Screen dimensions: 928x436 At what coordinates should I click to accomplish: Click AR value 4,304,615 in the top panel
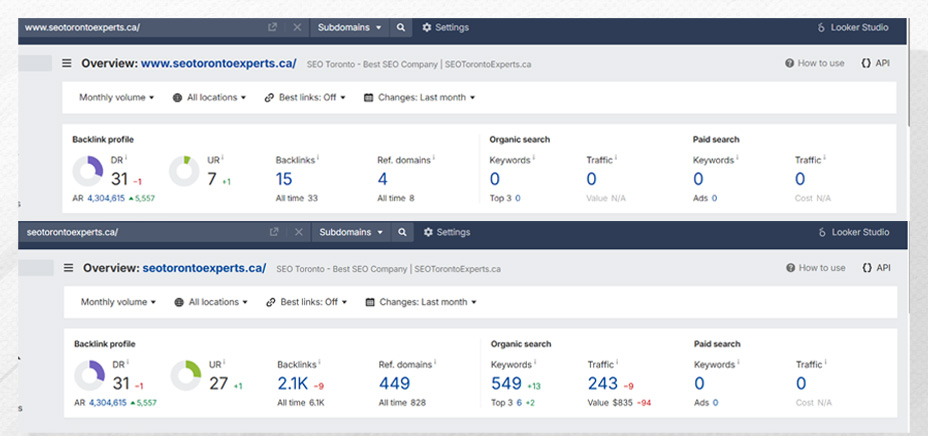click(x=106, y=198)
